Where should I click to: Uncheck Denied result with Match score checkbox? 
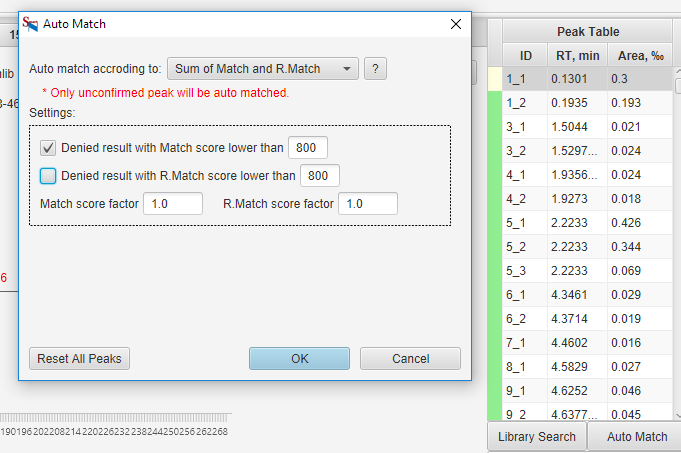48,148
